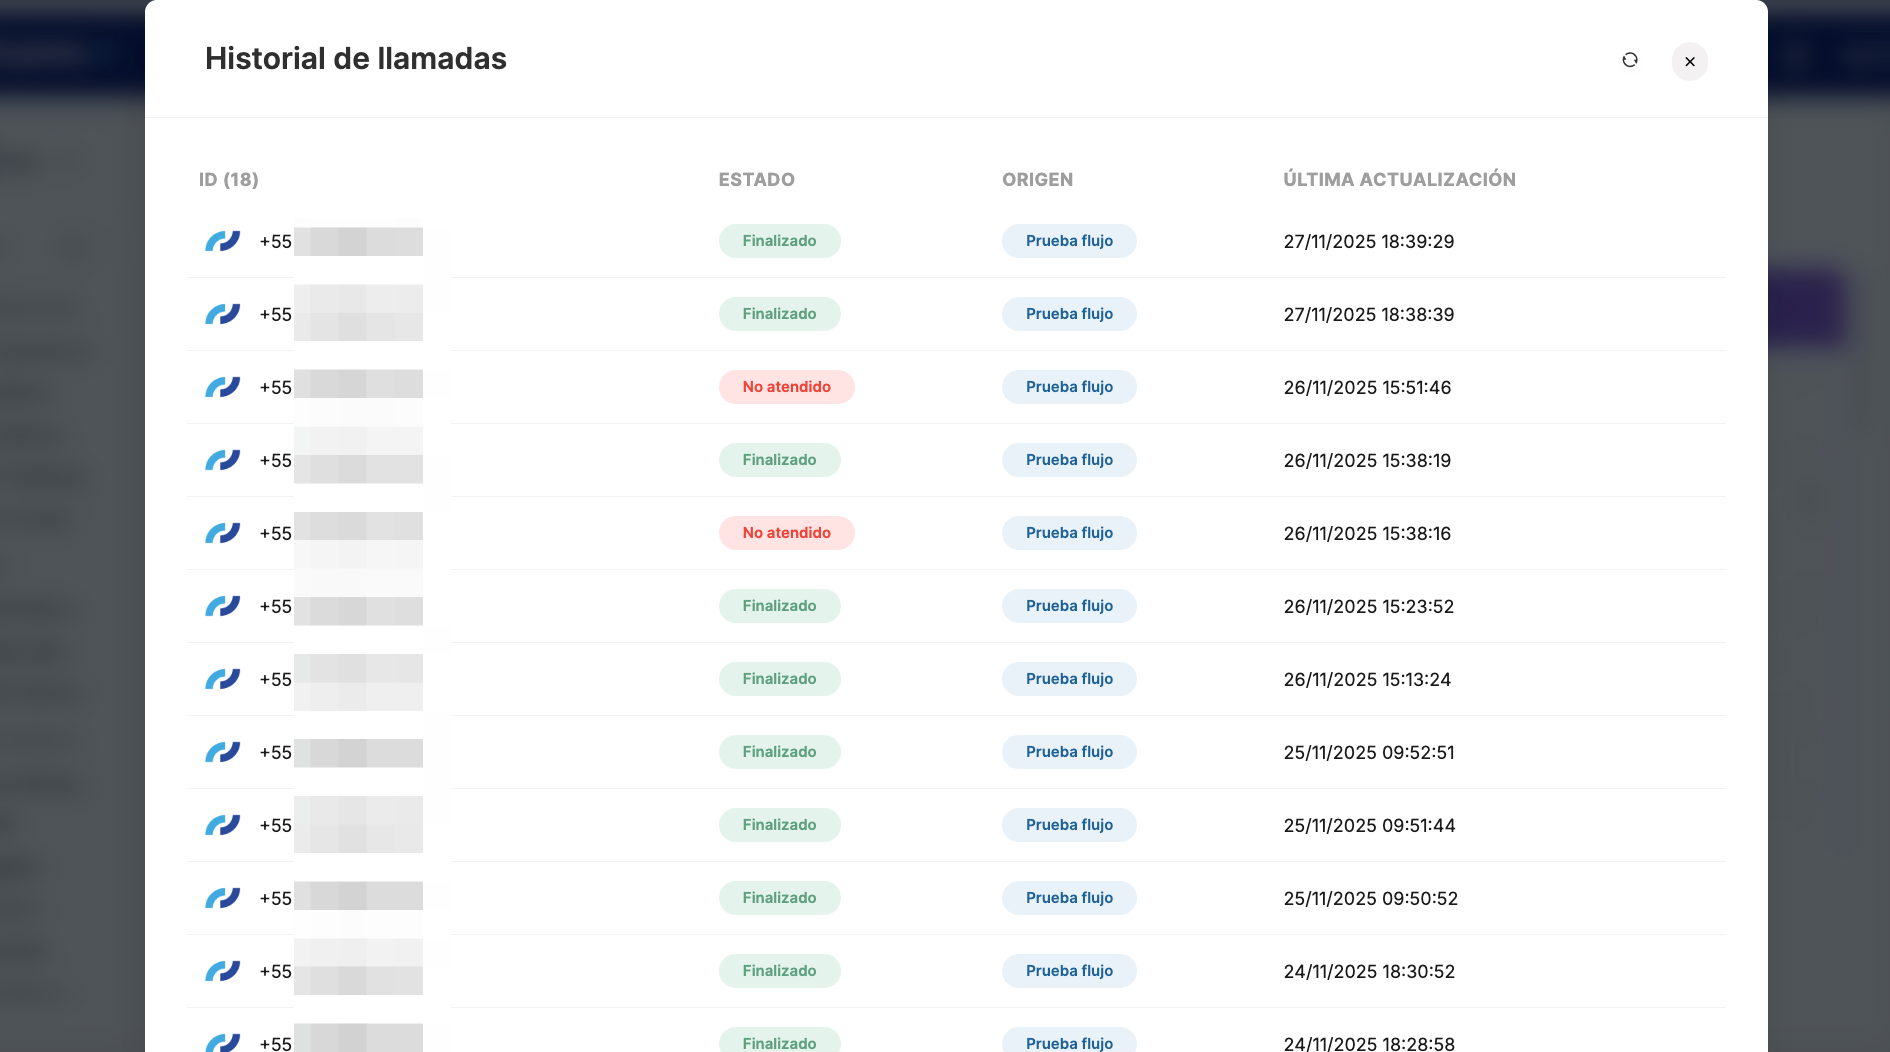This screenshot has width=1890, height=1052.
Task: Click No atendido badge on 26/11/2025 15:38:16 call
Action: pos(786,533)
